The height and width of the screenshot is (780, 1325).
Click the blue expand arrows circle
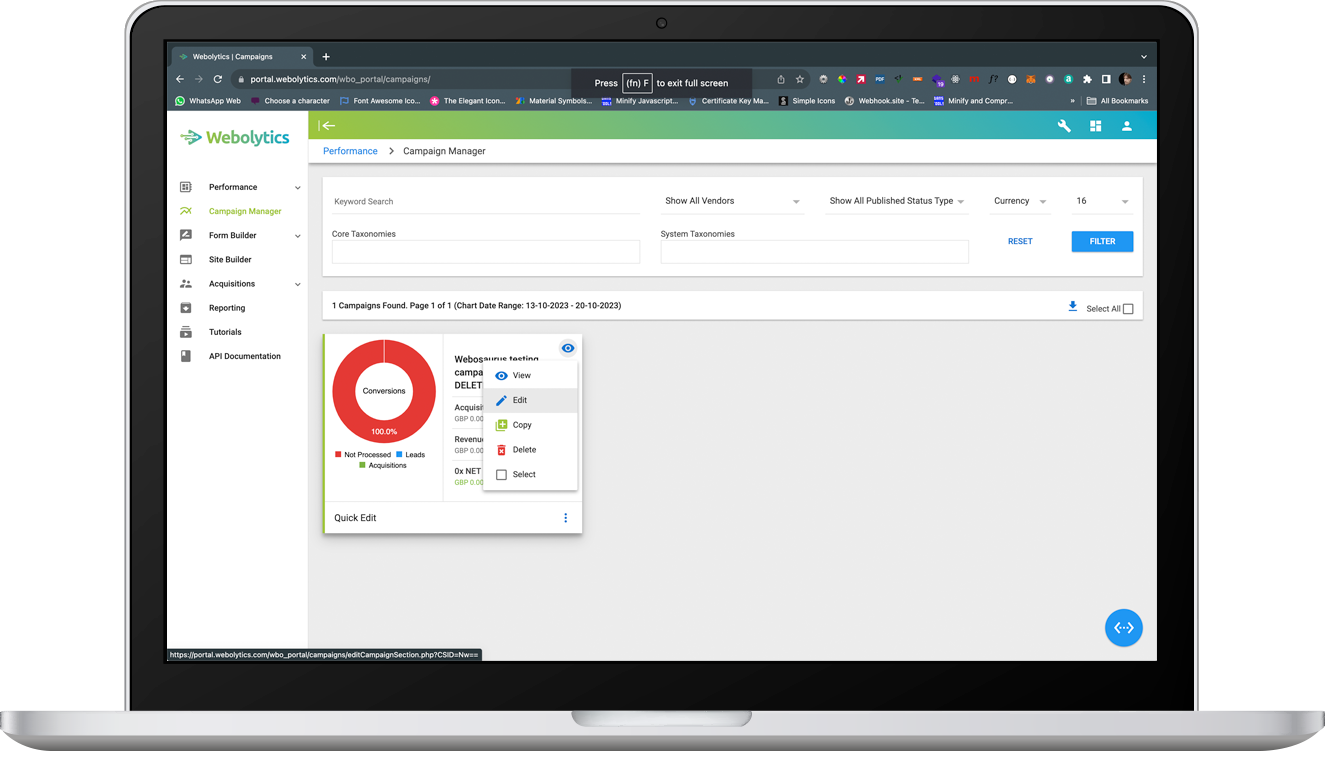pyautogui.click(x=1123, y=627)
